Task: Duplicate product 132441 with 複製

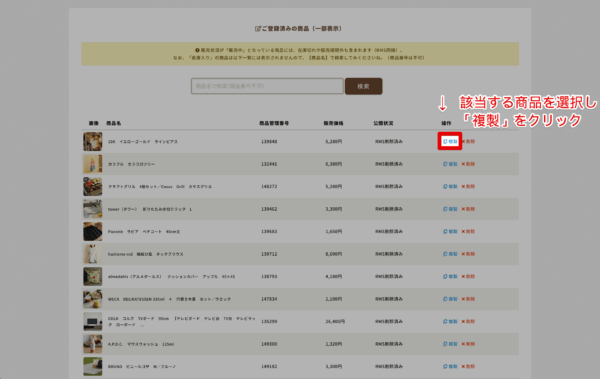Action: pos(450,164)
